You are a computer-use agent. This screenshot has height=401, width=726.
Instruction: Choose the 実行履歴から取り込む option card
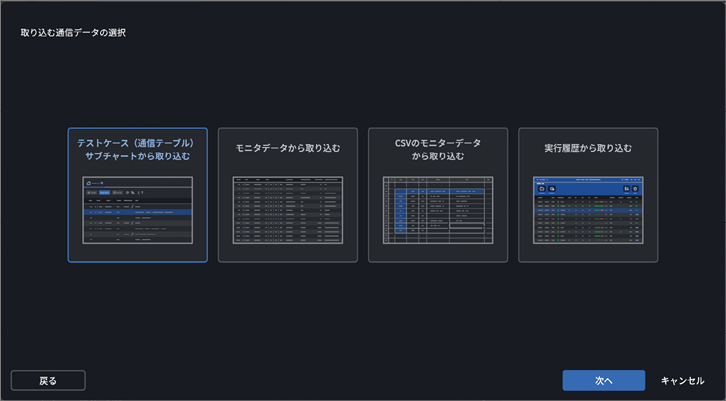tap(588, 195)
